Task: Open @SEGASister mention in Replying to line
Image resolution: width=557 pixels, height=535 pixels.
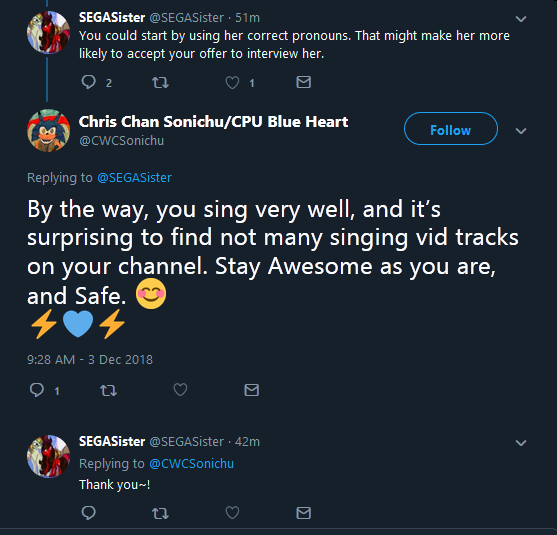Action: (134, 177)
